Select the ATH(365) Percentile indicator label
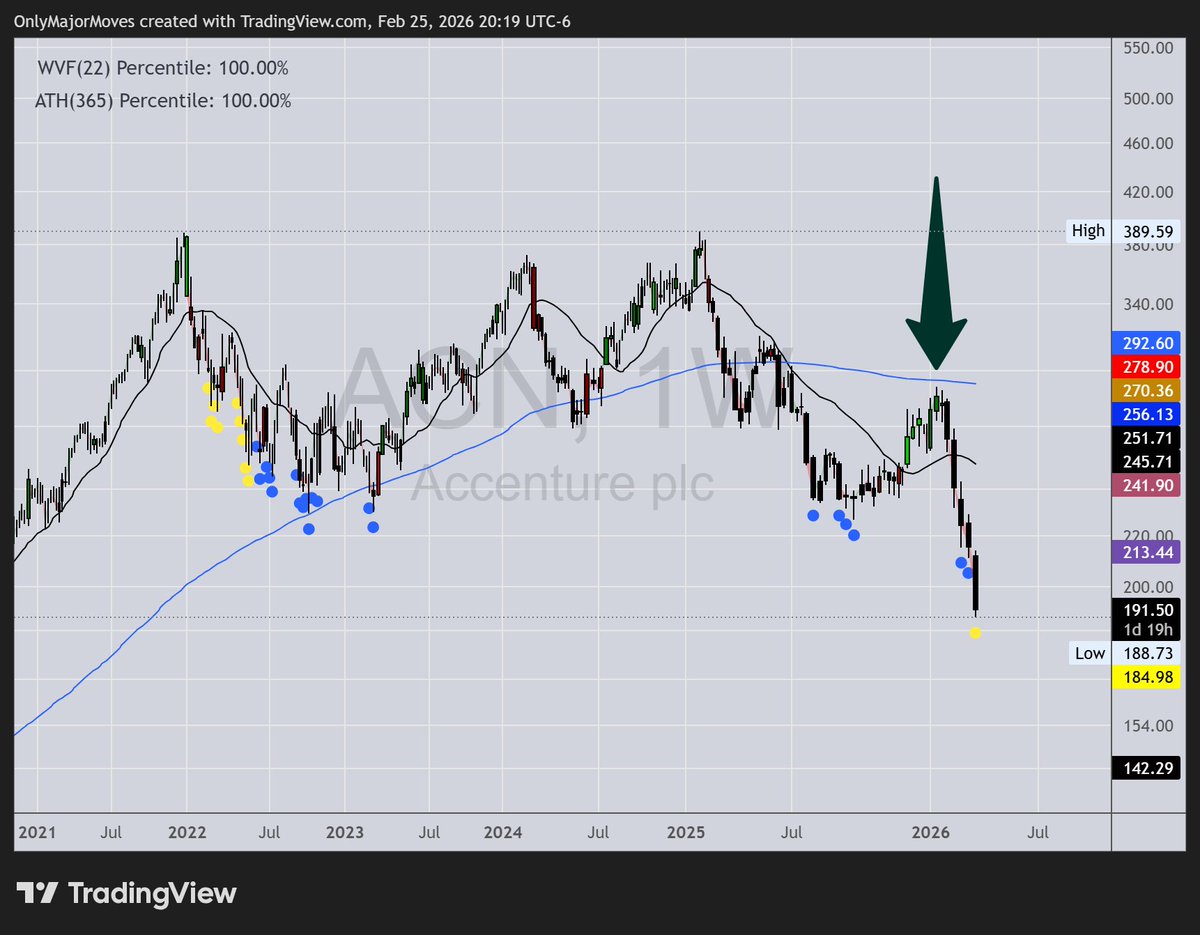The image size is (1200, 935). (164, 101)
